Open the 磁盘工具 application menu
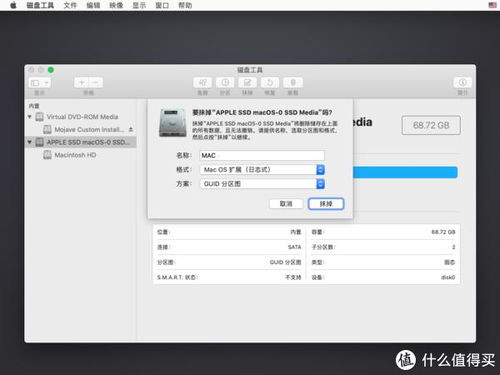This screenshot has width=500, height=375. tap(40, 5)
